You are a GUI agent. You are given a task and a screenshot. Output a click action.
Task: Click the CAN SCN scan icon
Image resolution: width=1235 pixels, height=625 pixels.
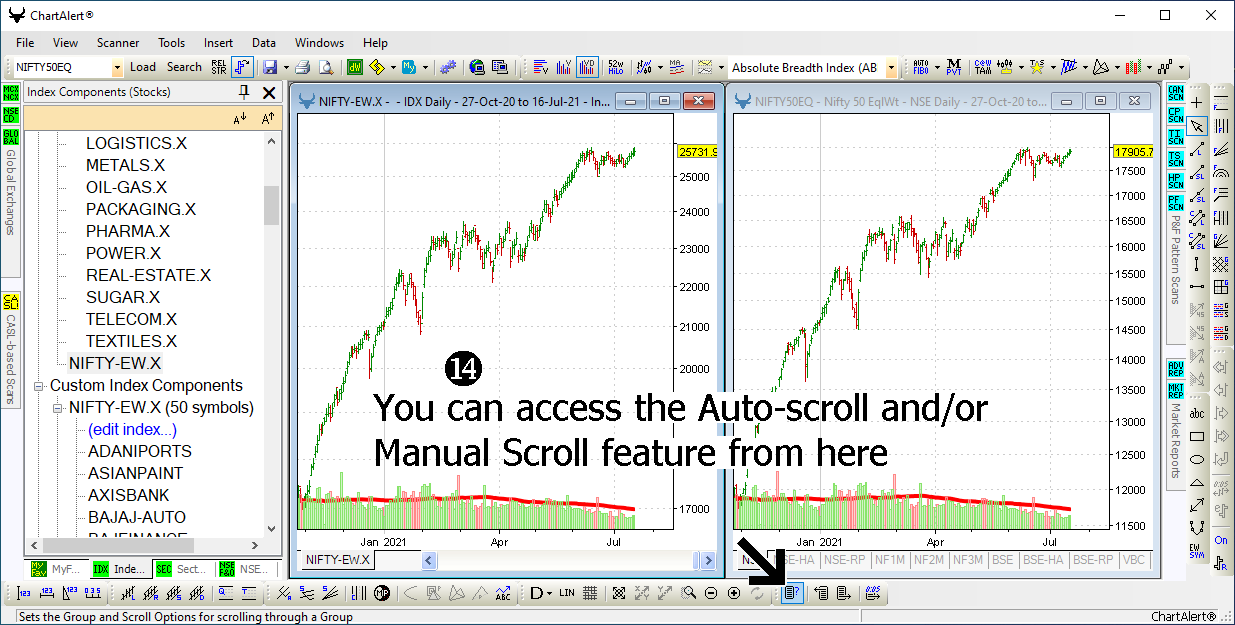tap(1175, 93)
